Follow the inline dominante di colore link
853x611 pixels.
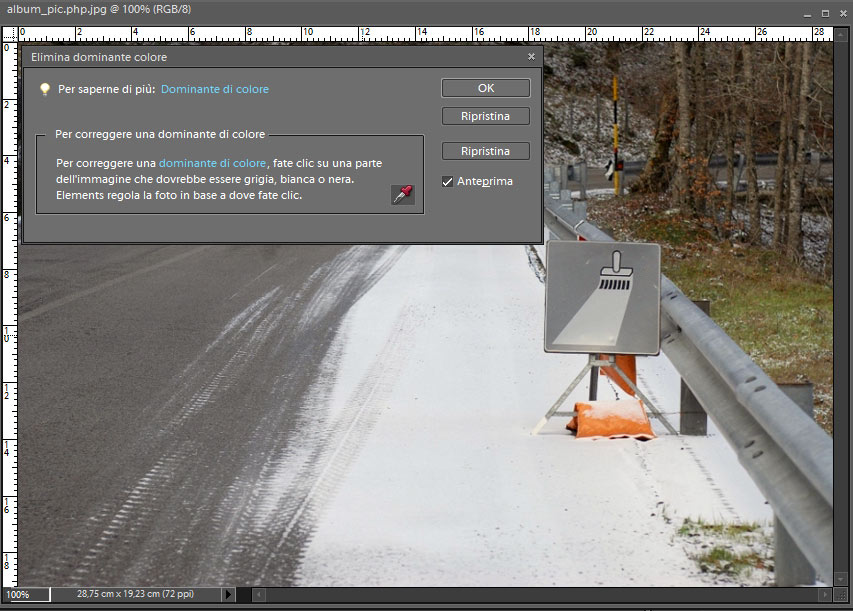[x=212, y=163]
